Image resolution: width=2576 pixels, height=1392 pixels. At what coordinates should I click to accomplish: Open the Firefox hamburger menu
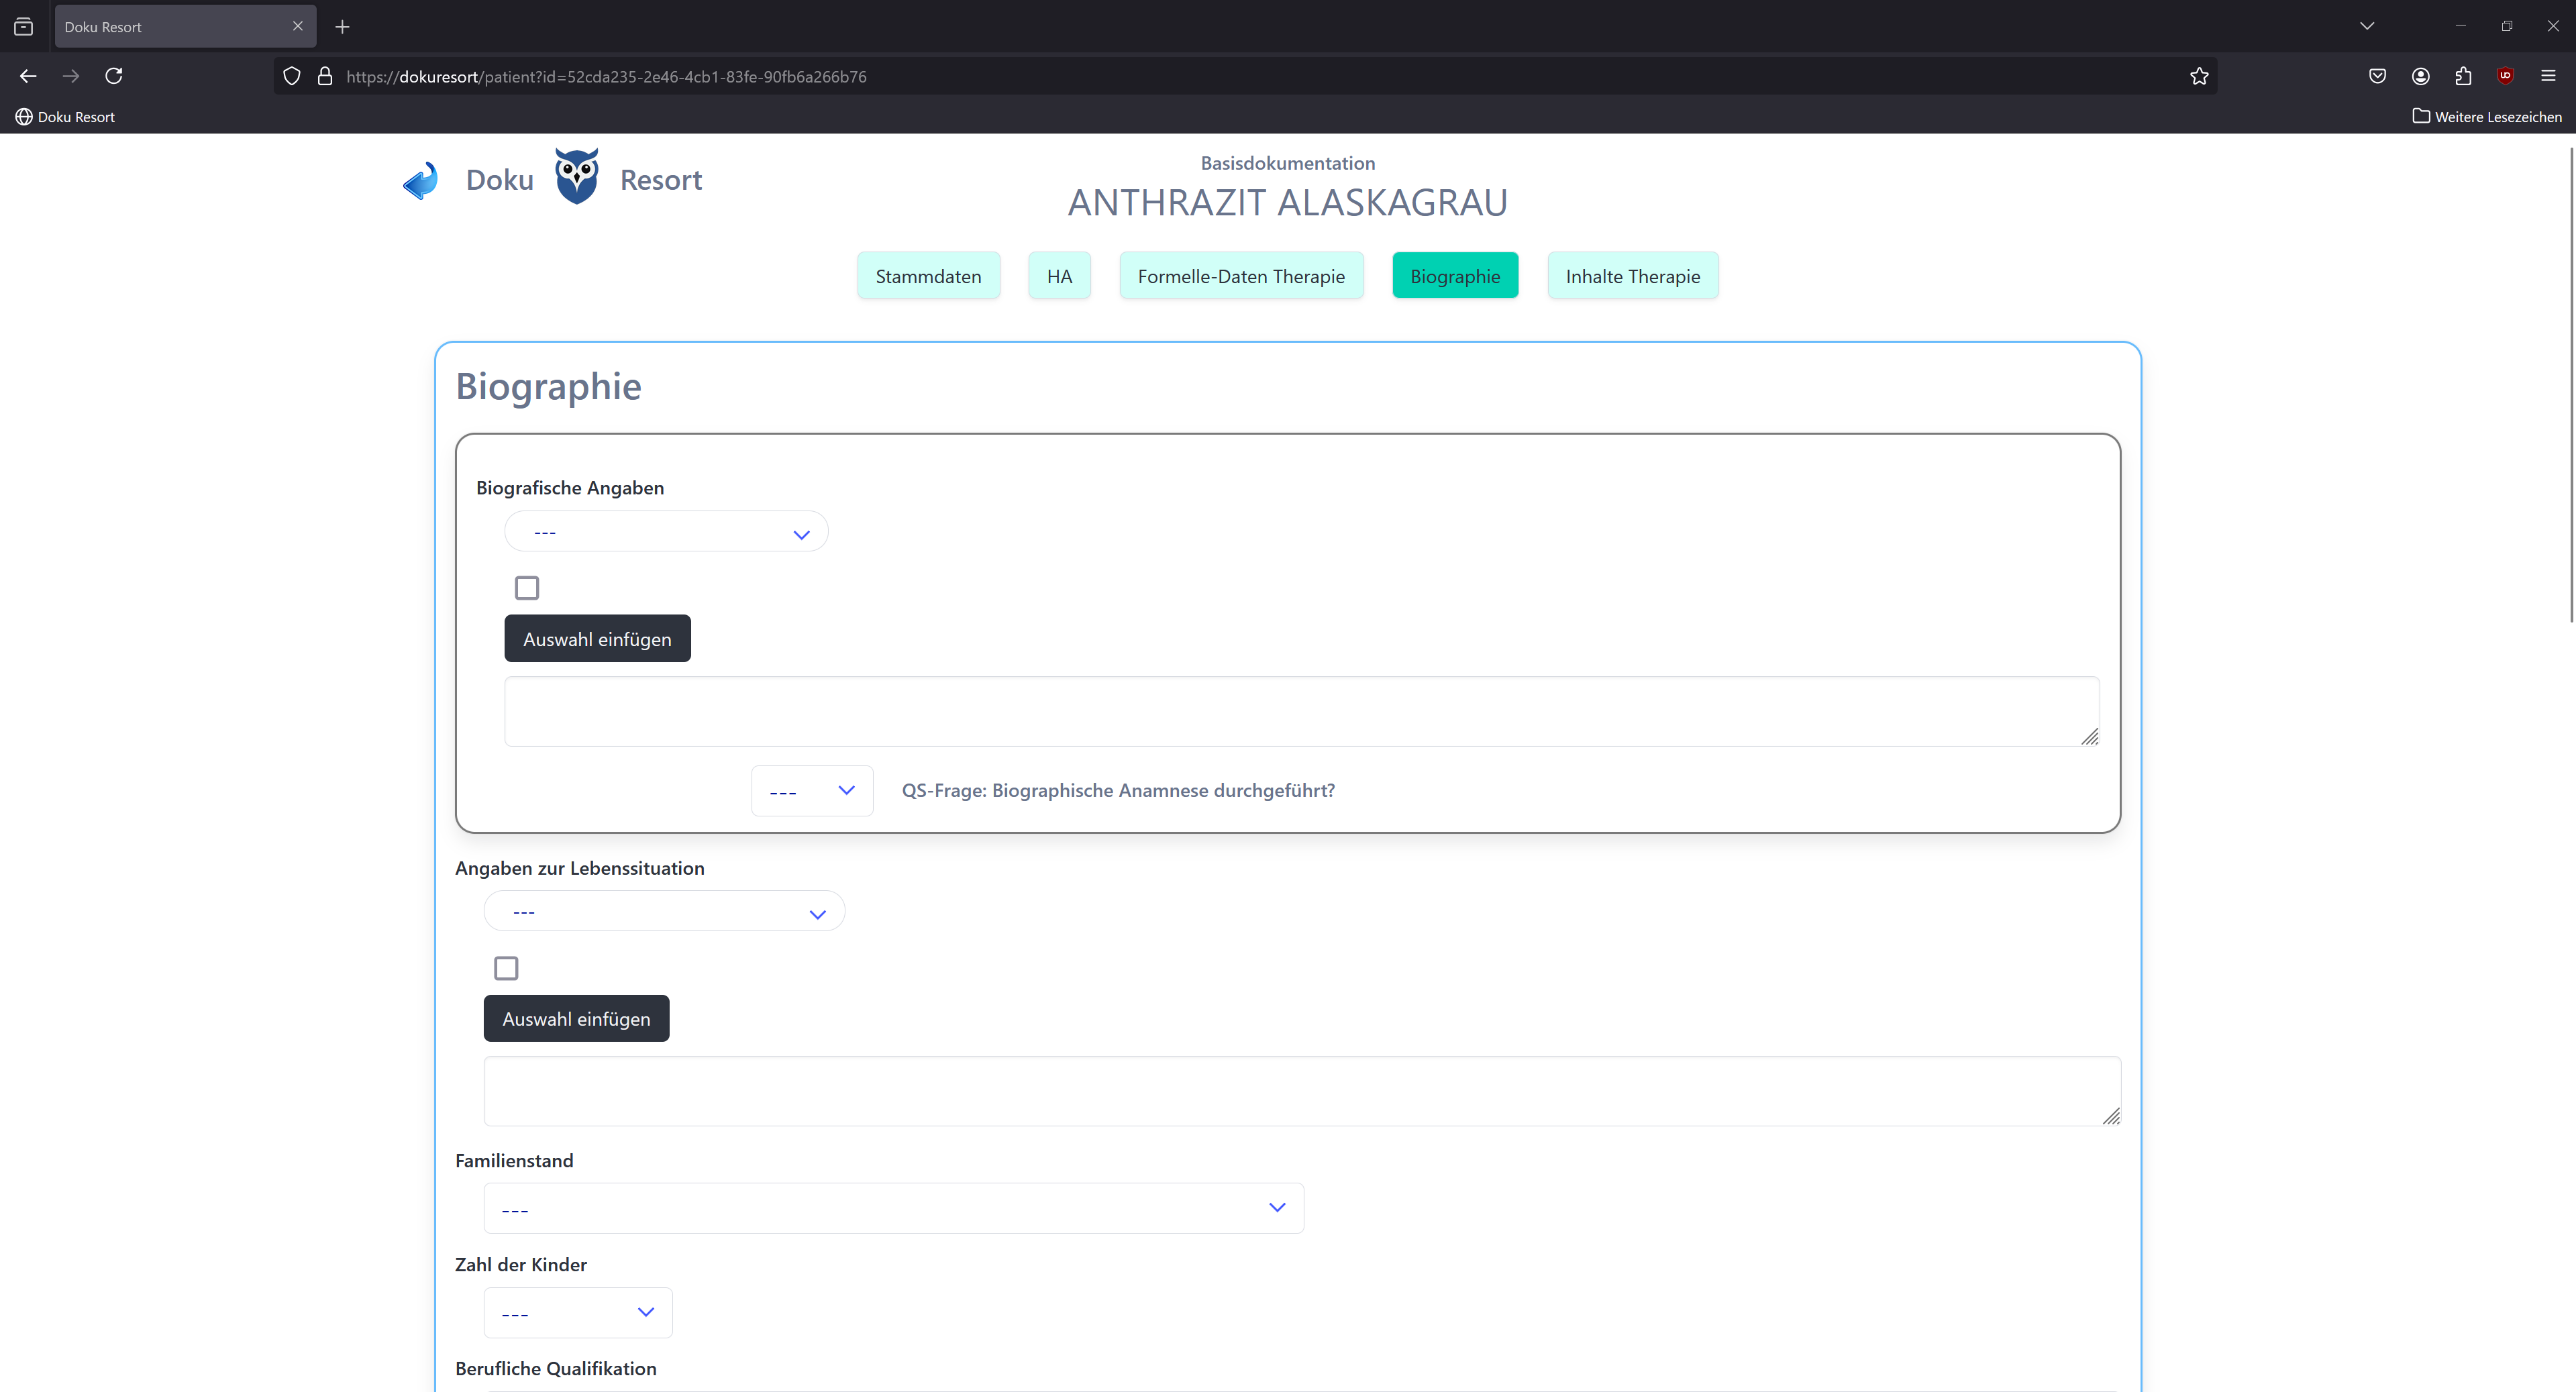[x=2547, y=76]
